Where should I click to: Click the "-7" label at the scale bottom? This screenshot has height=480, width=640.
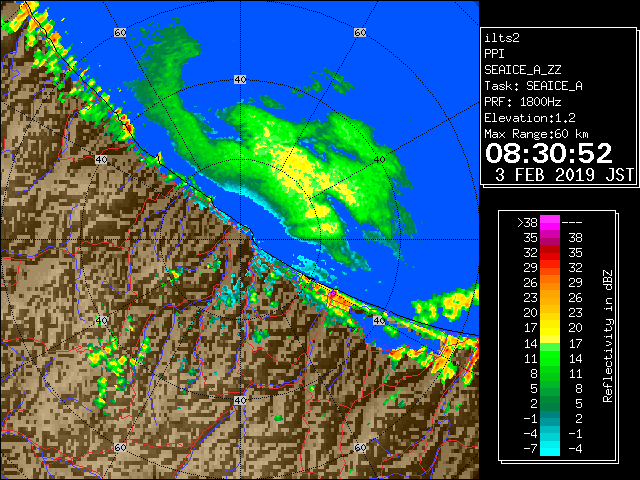(530, 448)
